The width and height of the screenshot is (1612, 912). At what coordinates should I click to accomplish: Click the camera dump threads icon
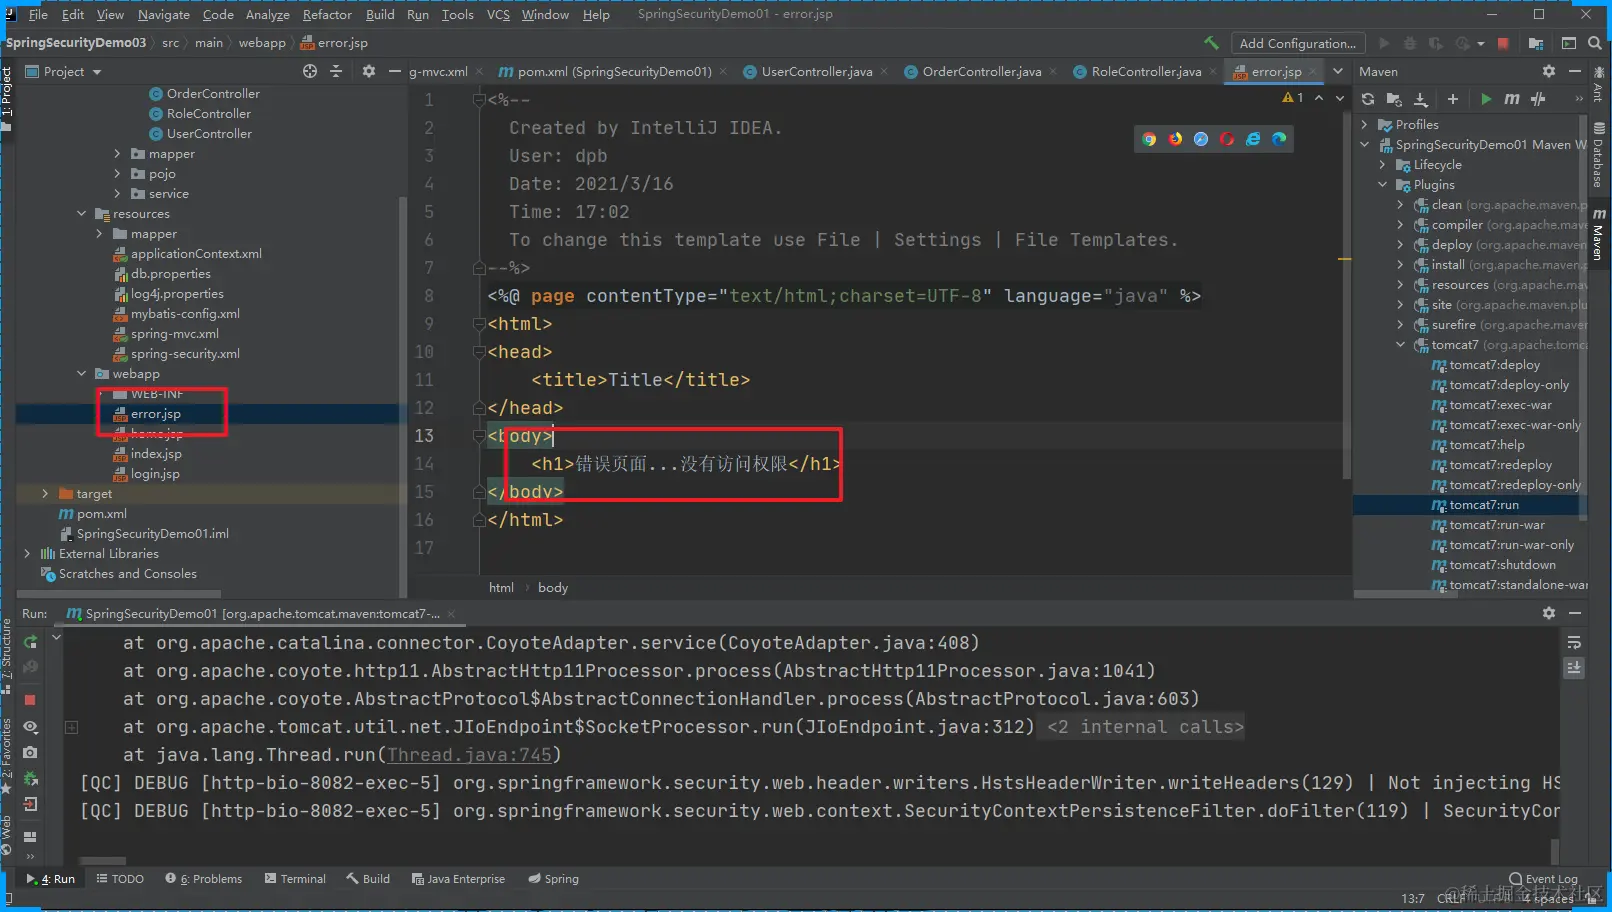(30, 752)
